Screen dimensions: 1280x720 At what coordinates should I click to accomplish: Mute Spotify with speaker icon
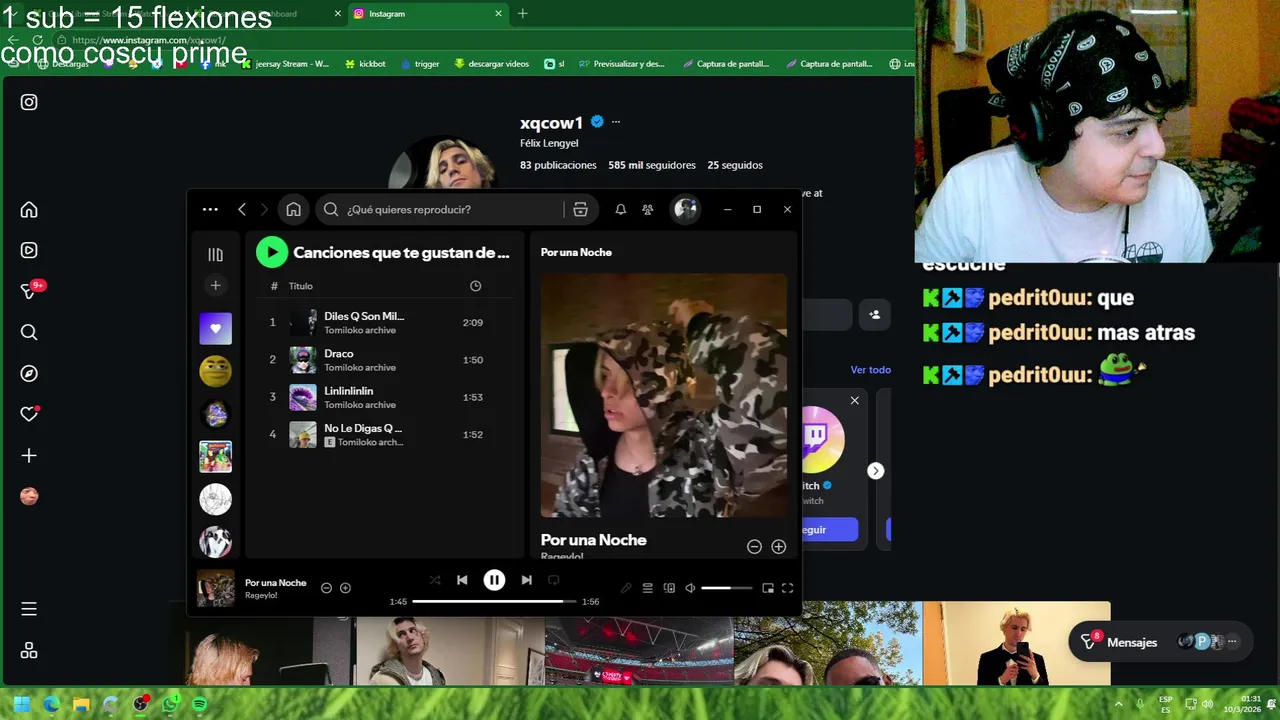(x=690, y=588)
